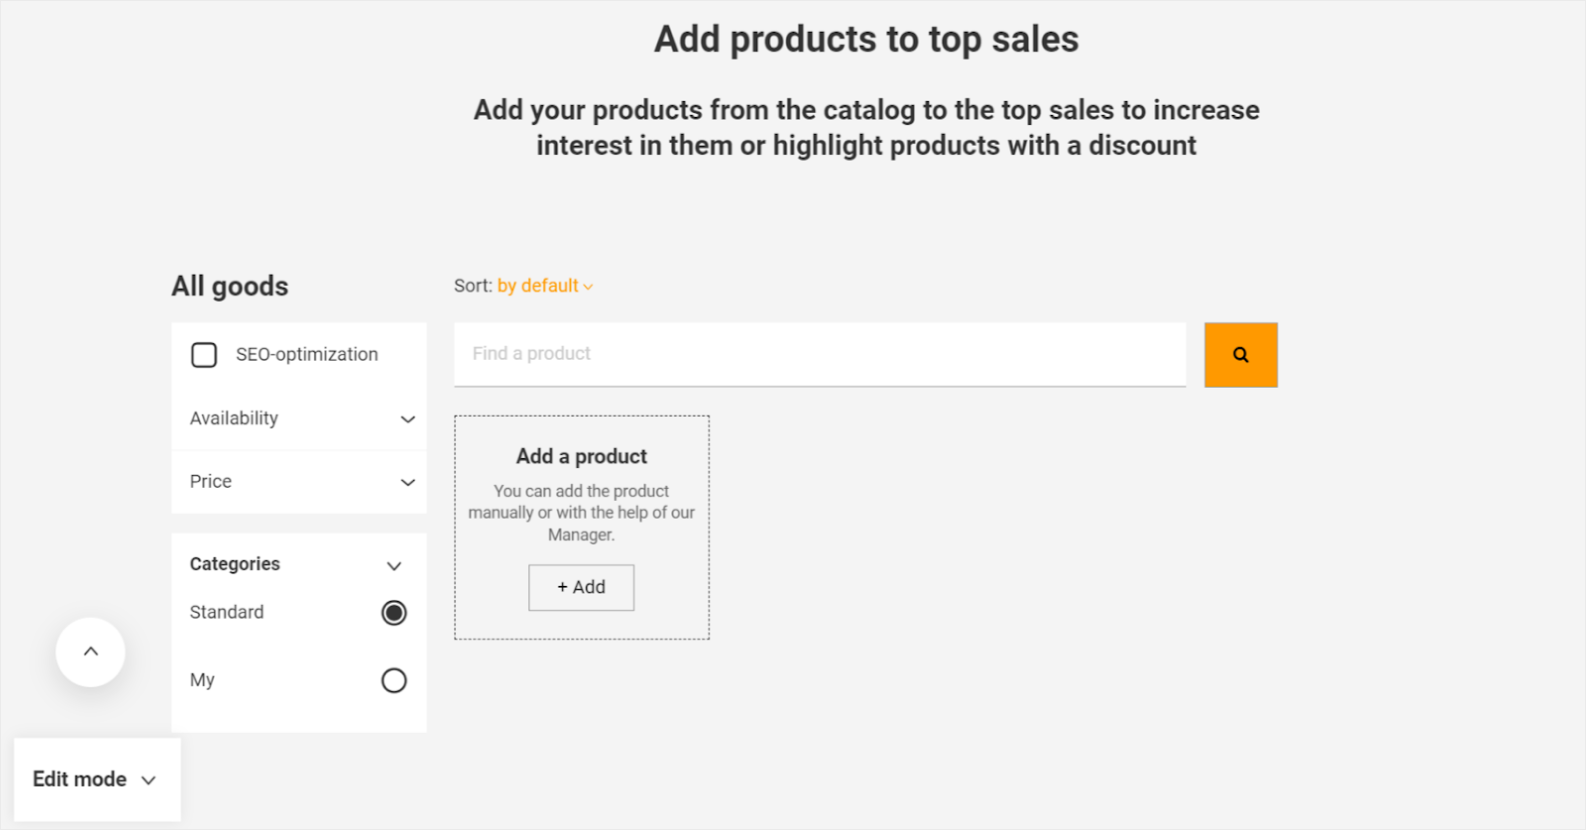Select the My category radio button
Viewport: 1586px width, 830px height.
[394, 681]
